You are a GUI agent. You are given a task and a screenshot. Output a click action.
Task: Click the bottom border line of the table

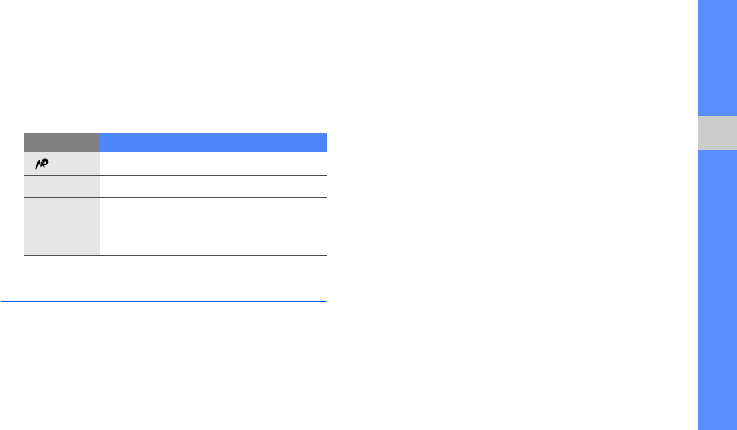click(x=175, y=255)
